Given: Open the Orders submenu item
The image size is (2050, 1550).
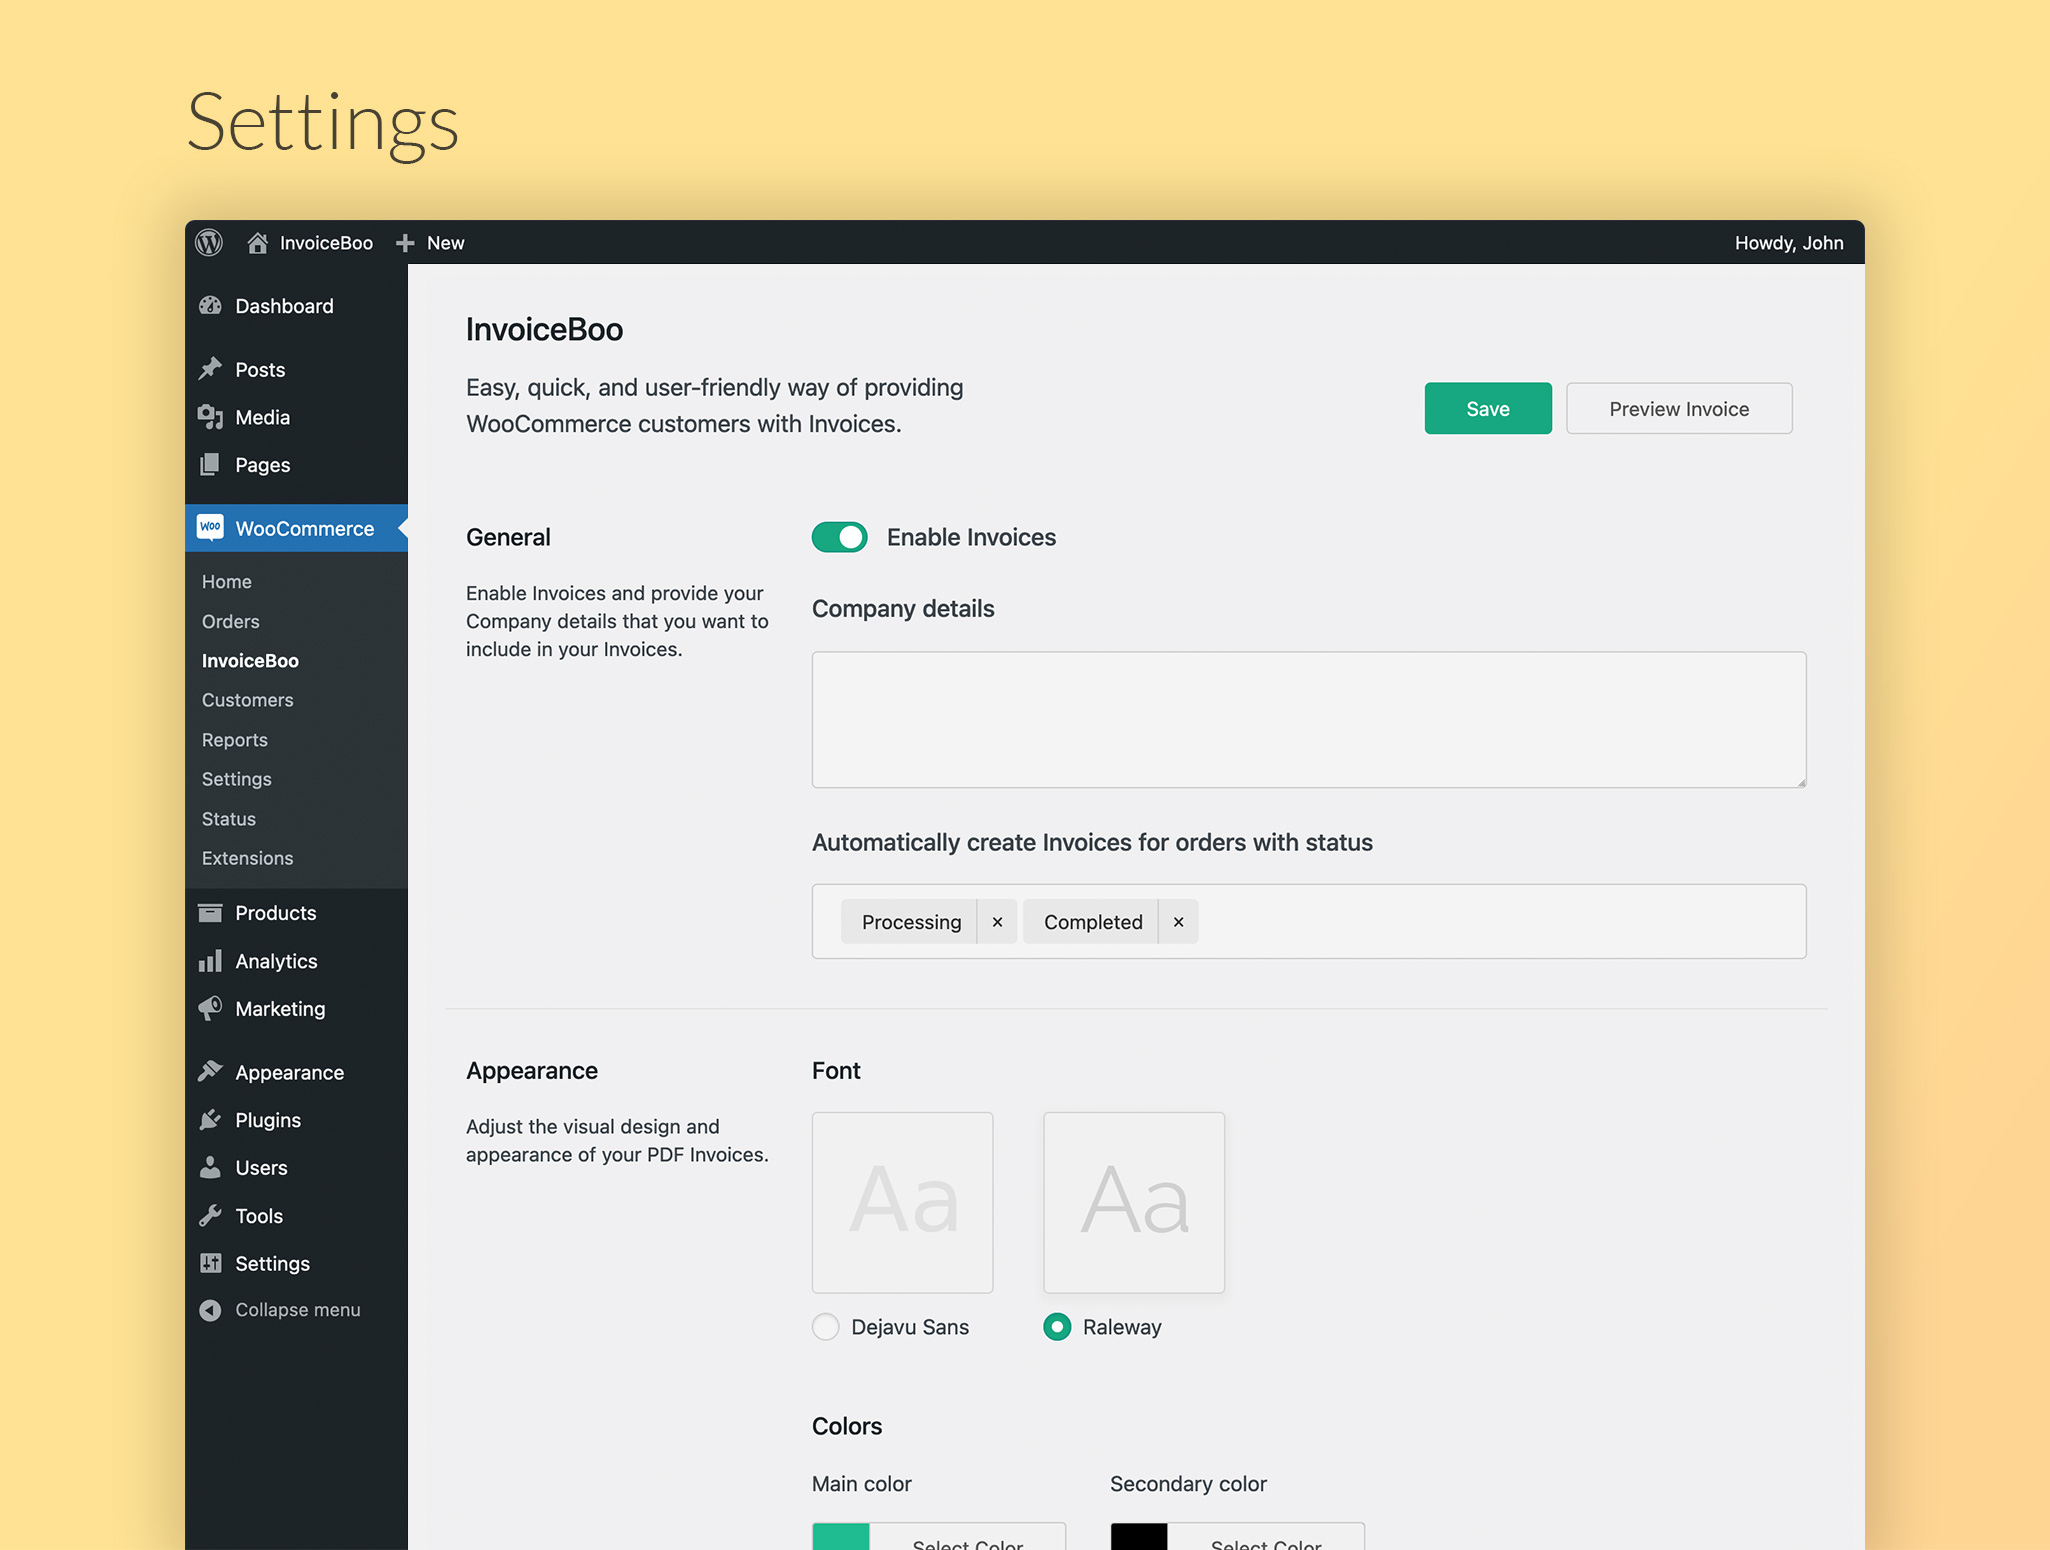Looking at the screenshot, I should click(231, 621).
